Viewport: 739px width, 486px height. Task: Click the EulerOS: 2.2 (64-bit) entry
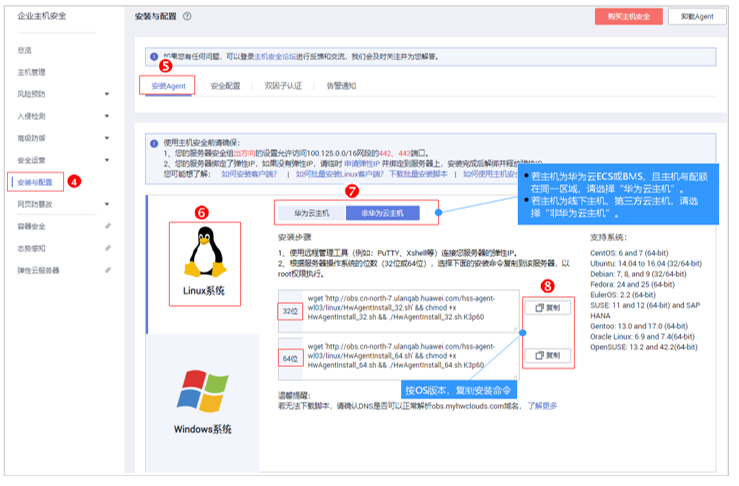[623, 295]
